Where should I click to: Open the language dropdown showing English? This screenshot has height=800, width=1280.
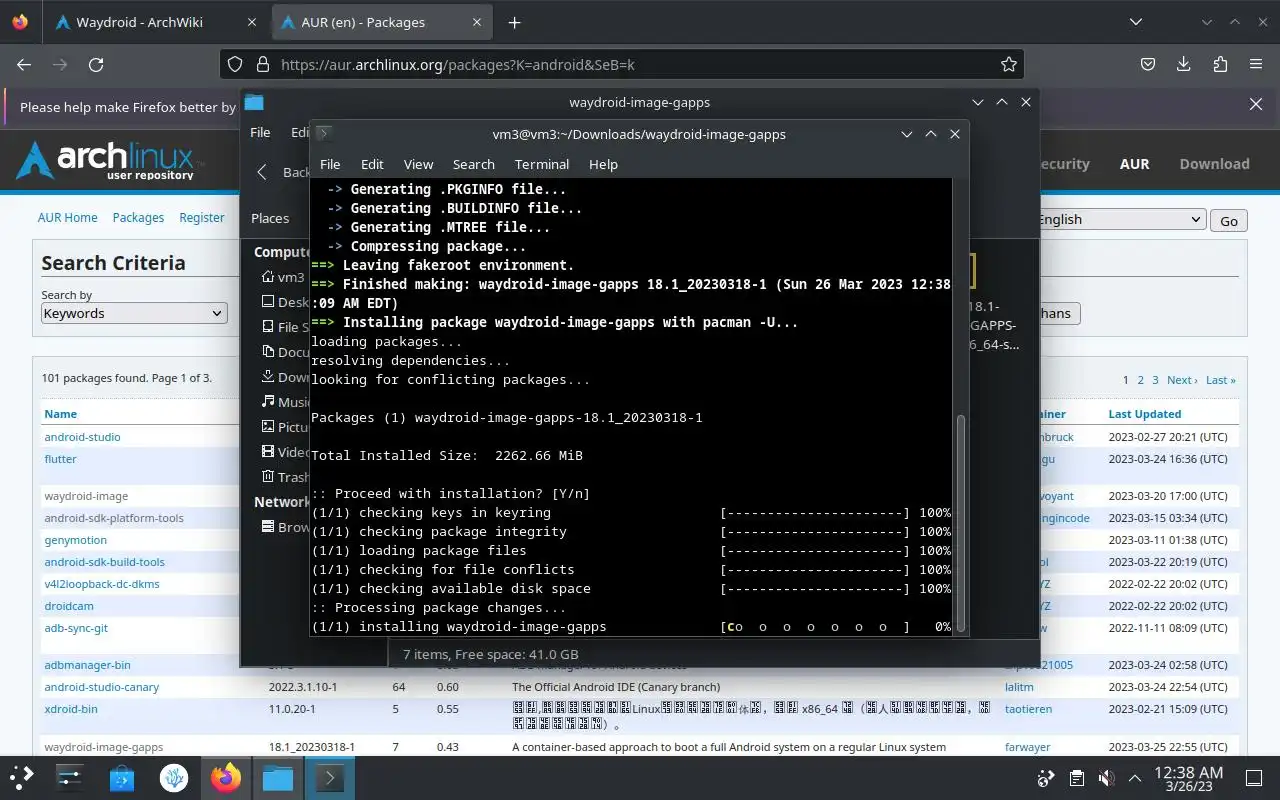coord(1119,220)
